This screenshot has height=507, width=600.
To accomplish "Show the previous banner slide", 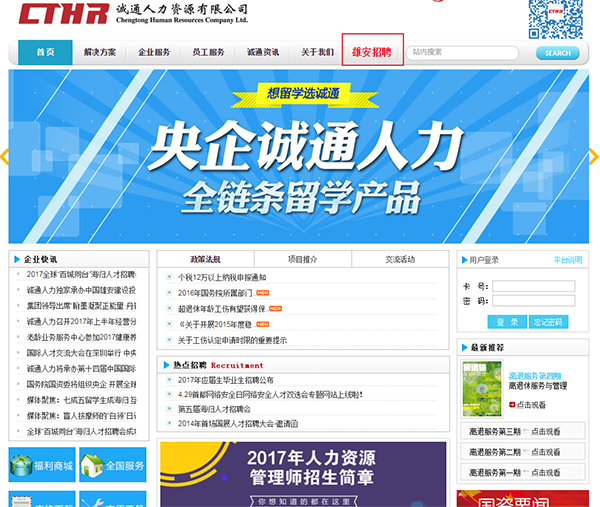I will click(4, 157).
